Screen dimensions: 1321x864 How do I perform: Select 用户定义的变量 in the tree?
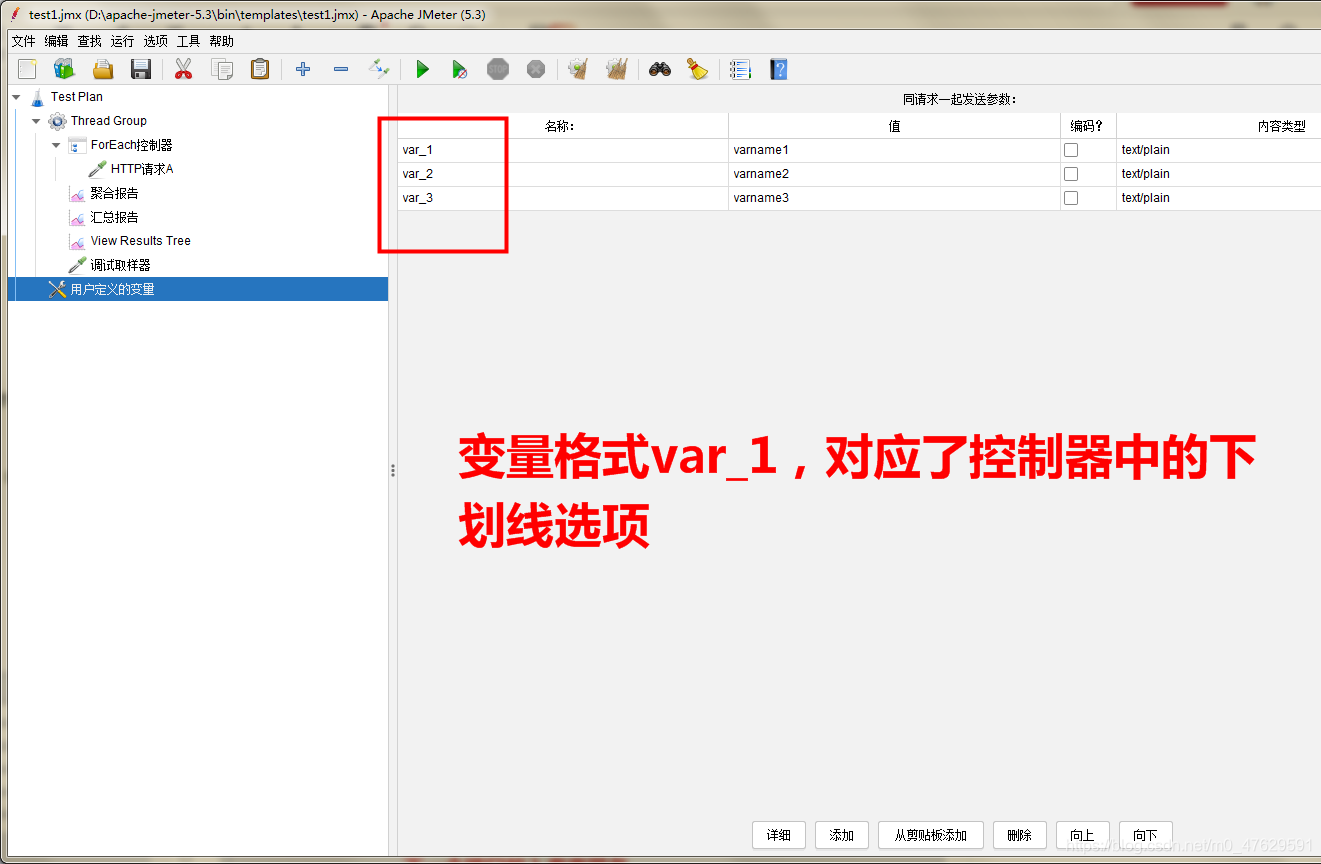pos(112,289)
